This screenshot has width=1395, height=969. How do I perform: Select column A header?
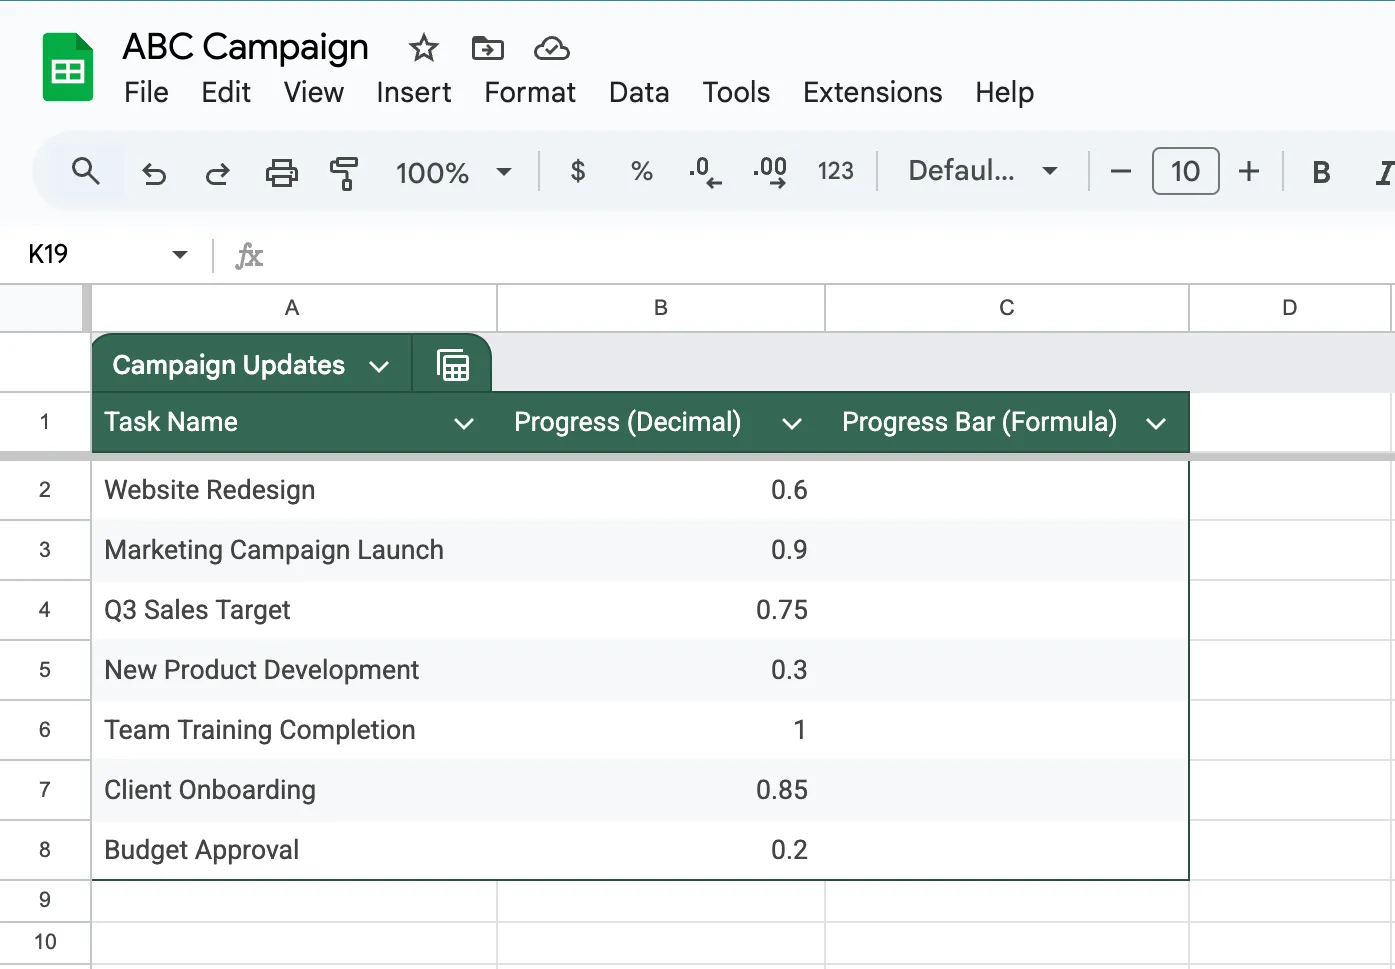point(293,308)
